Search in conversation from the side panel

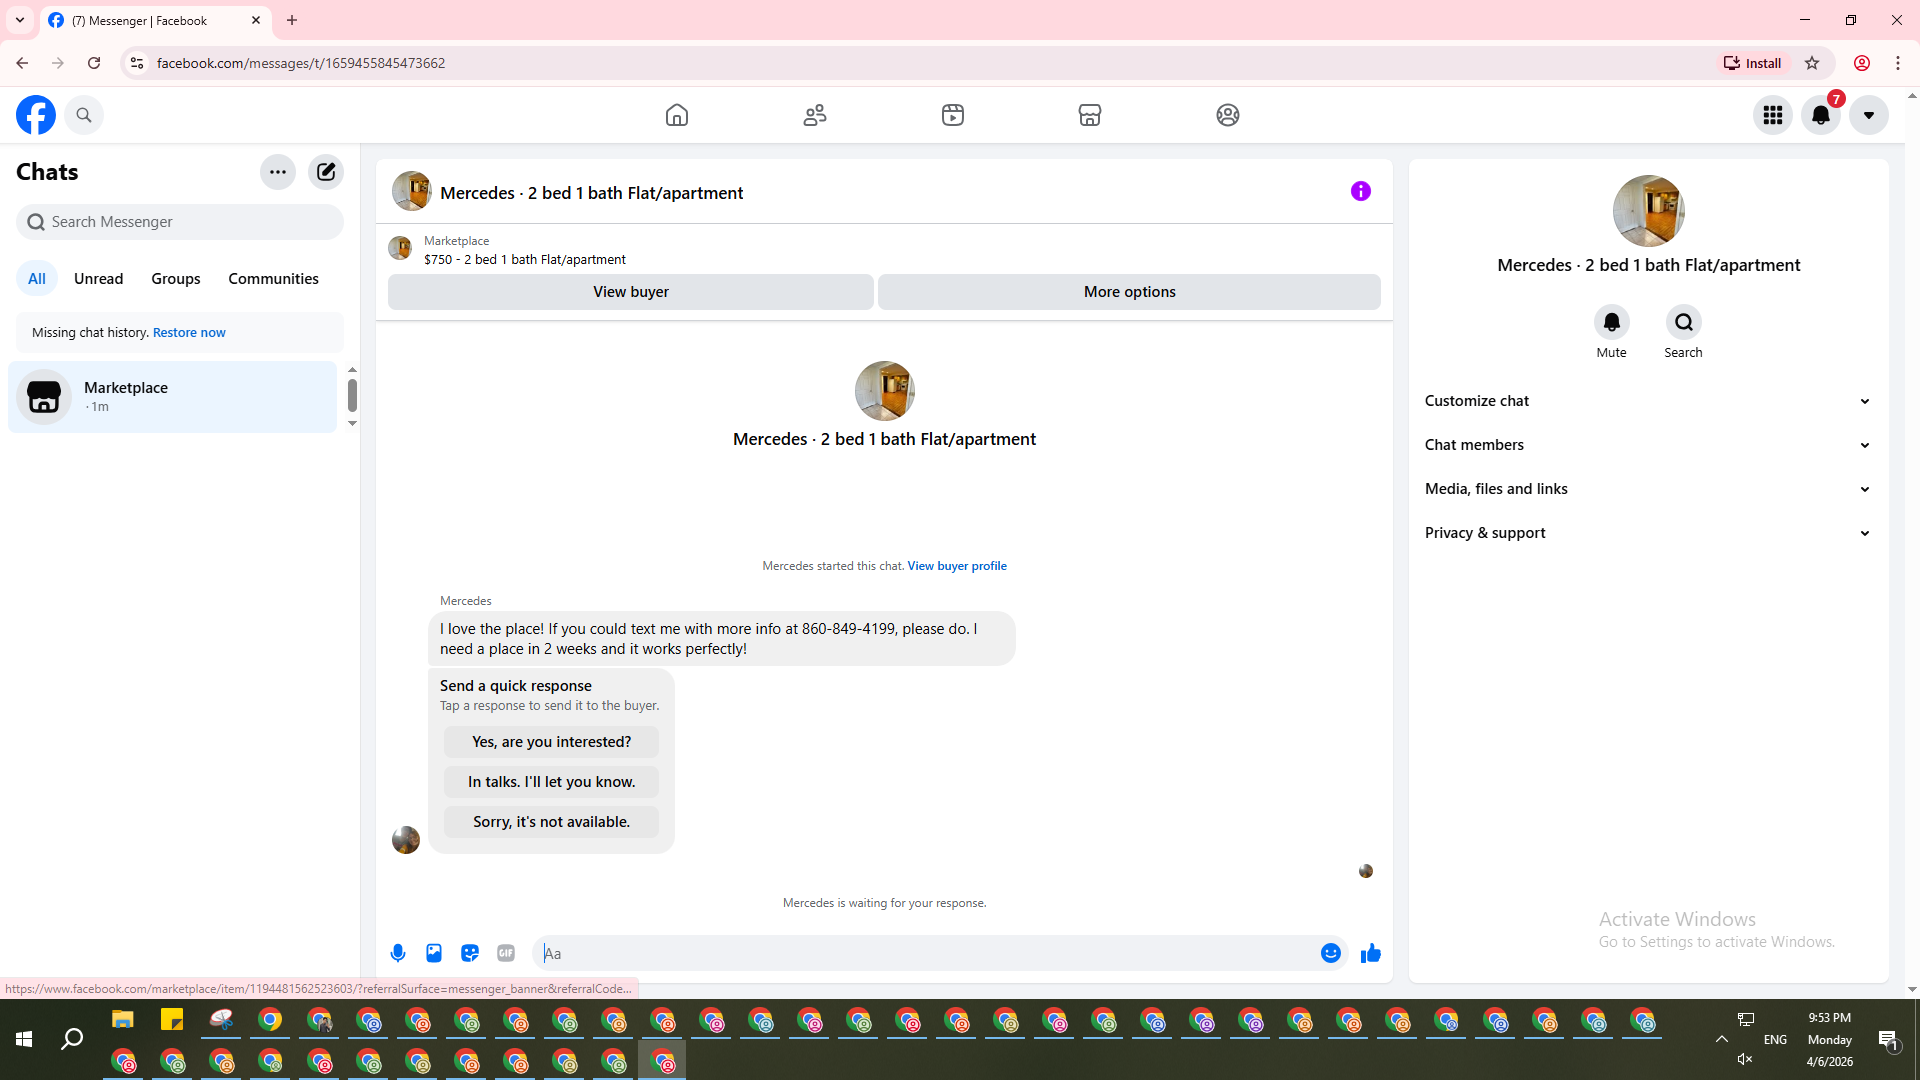(x=1684, y=323)
